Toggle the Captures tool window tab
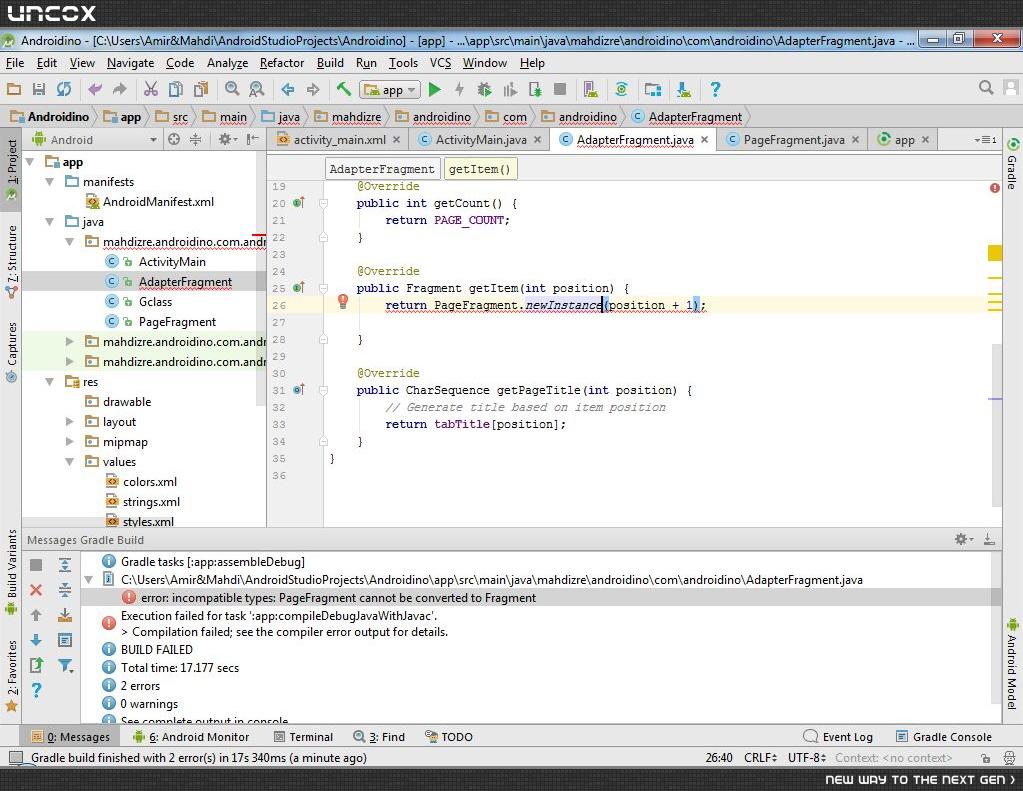Image resolution: width=1023 pixels, height=791 pixels. [x=11, y=351]
